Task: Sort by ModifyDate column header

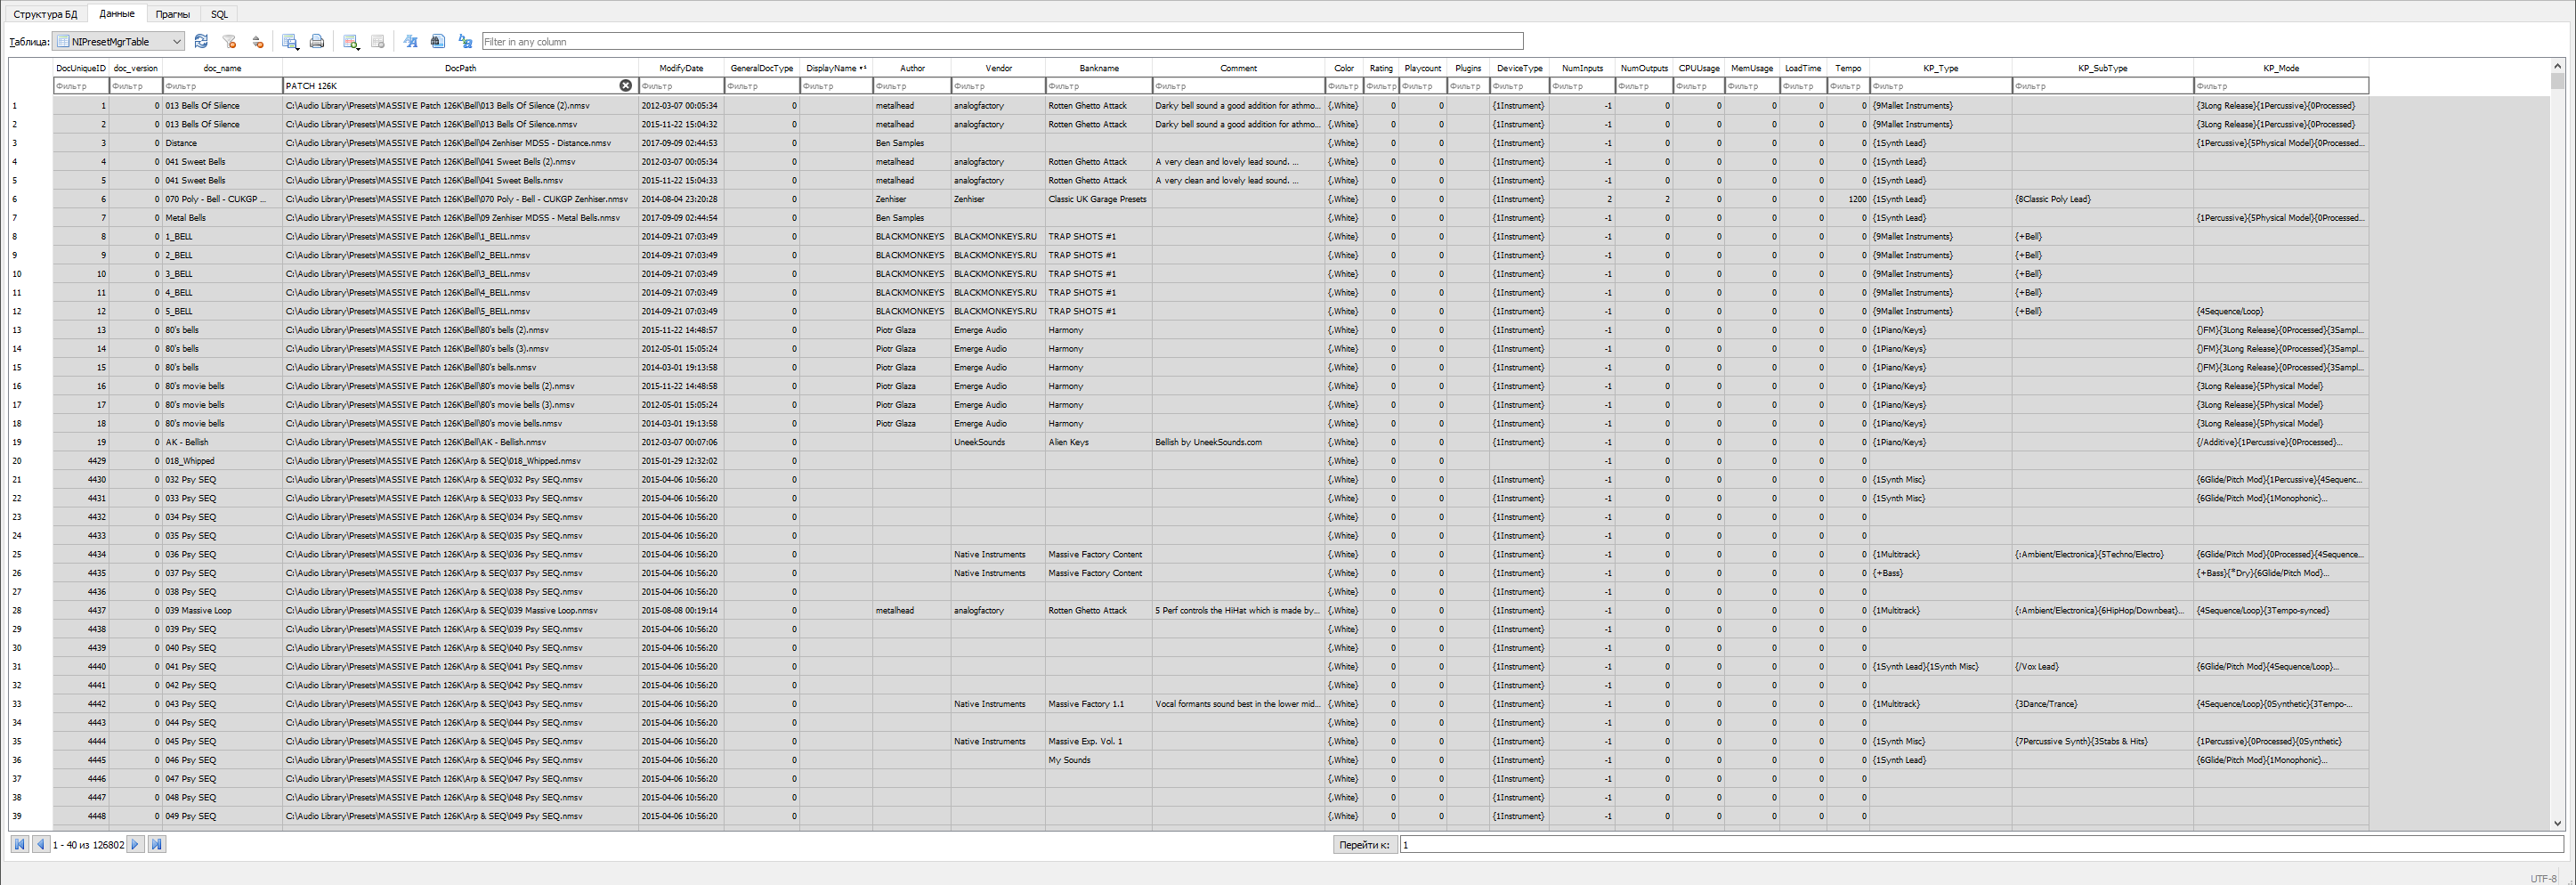Action: click(x=681, y=68)
